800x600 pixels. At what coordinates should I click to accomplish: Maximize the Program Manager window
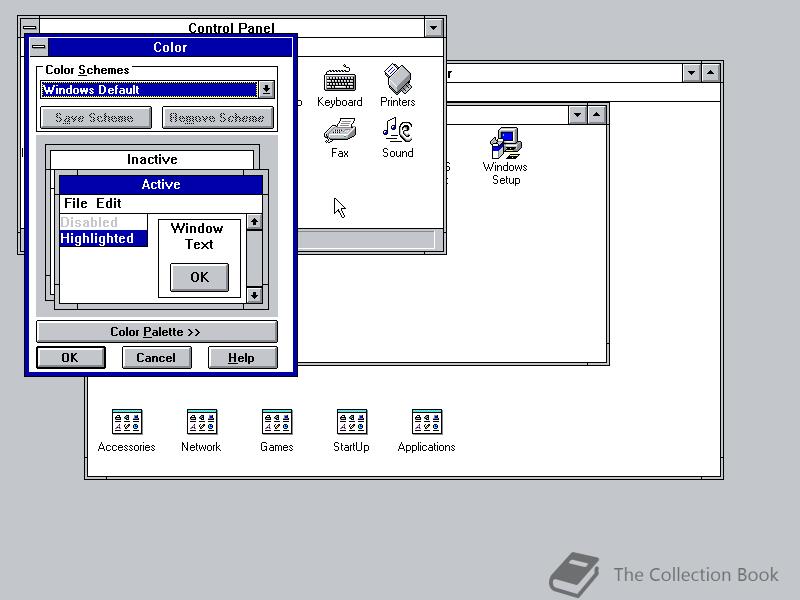point(711,72)
